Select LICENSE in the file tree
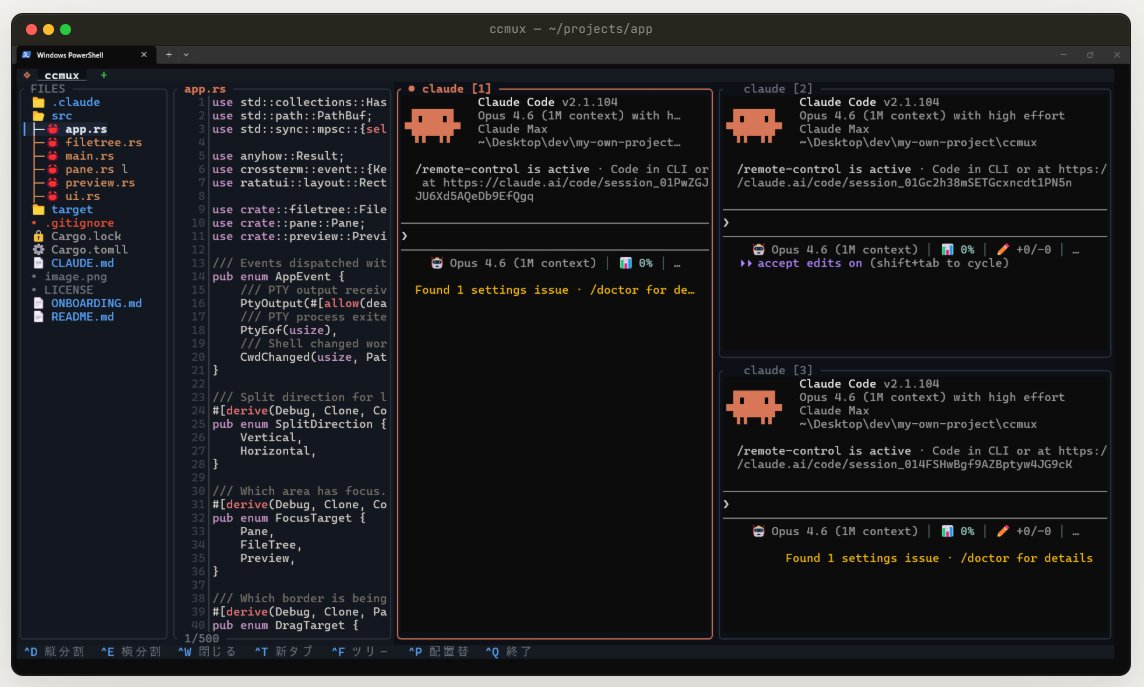 point(68,290)
